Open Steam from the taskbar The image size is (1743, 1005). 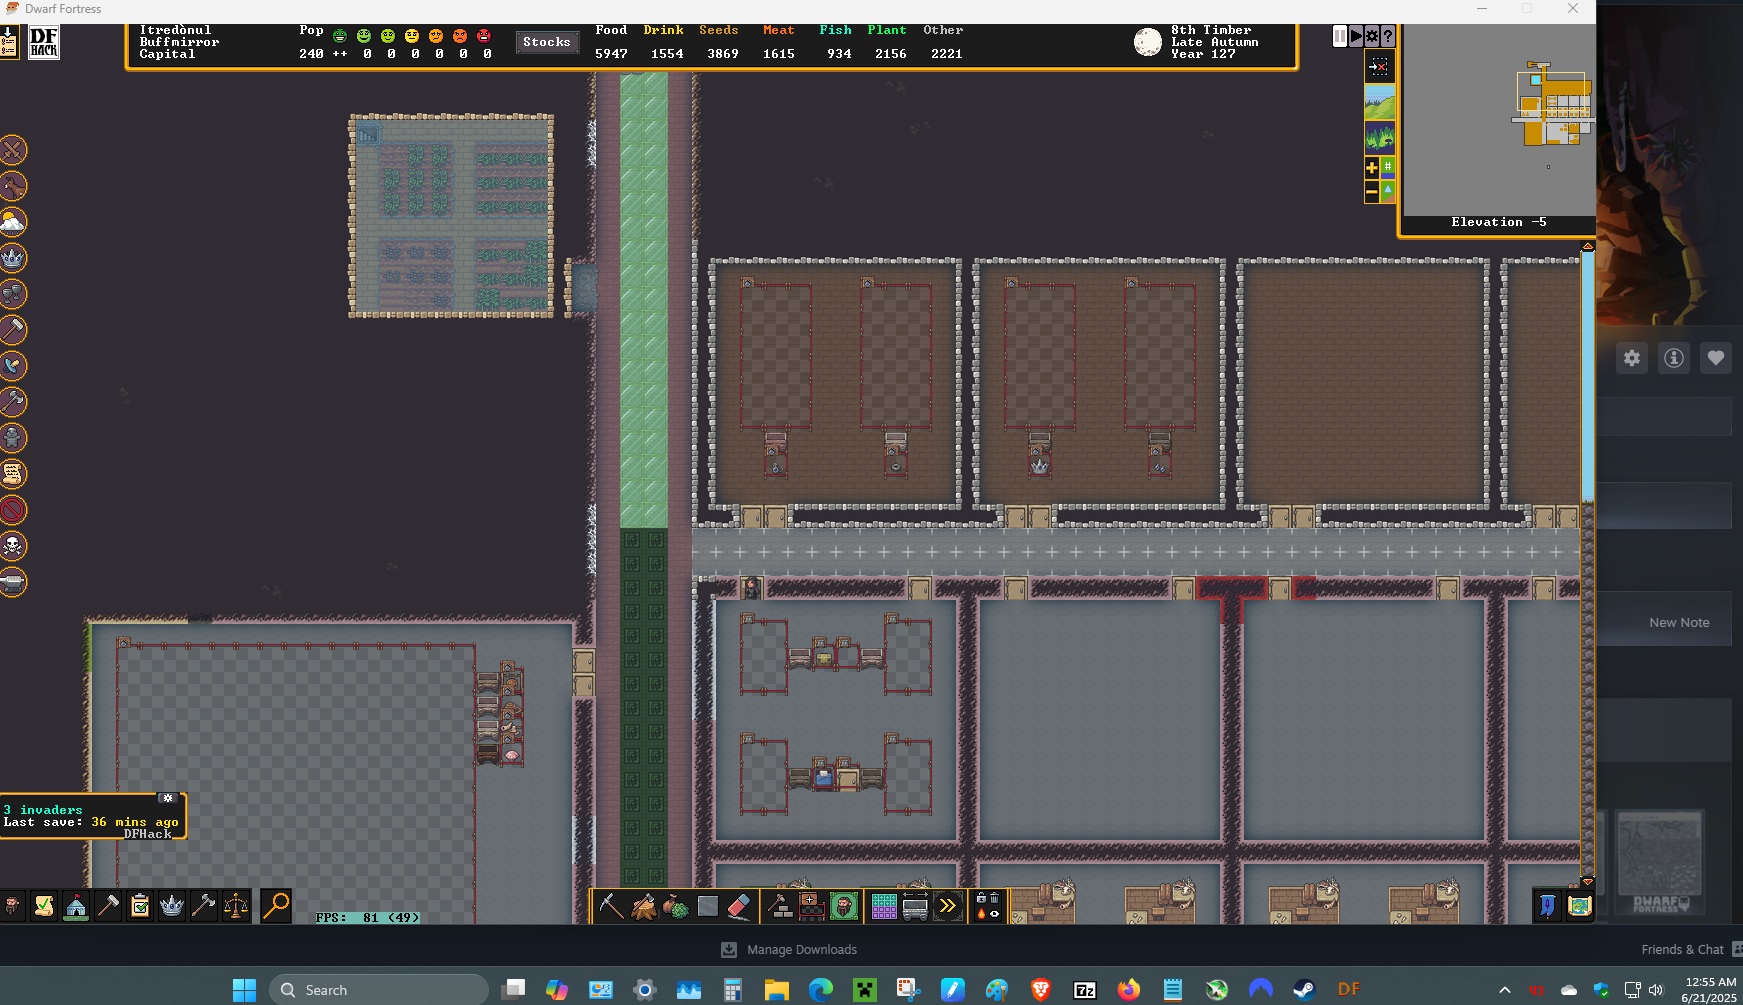pyautogui.click(x=1304, y=990)
